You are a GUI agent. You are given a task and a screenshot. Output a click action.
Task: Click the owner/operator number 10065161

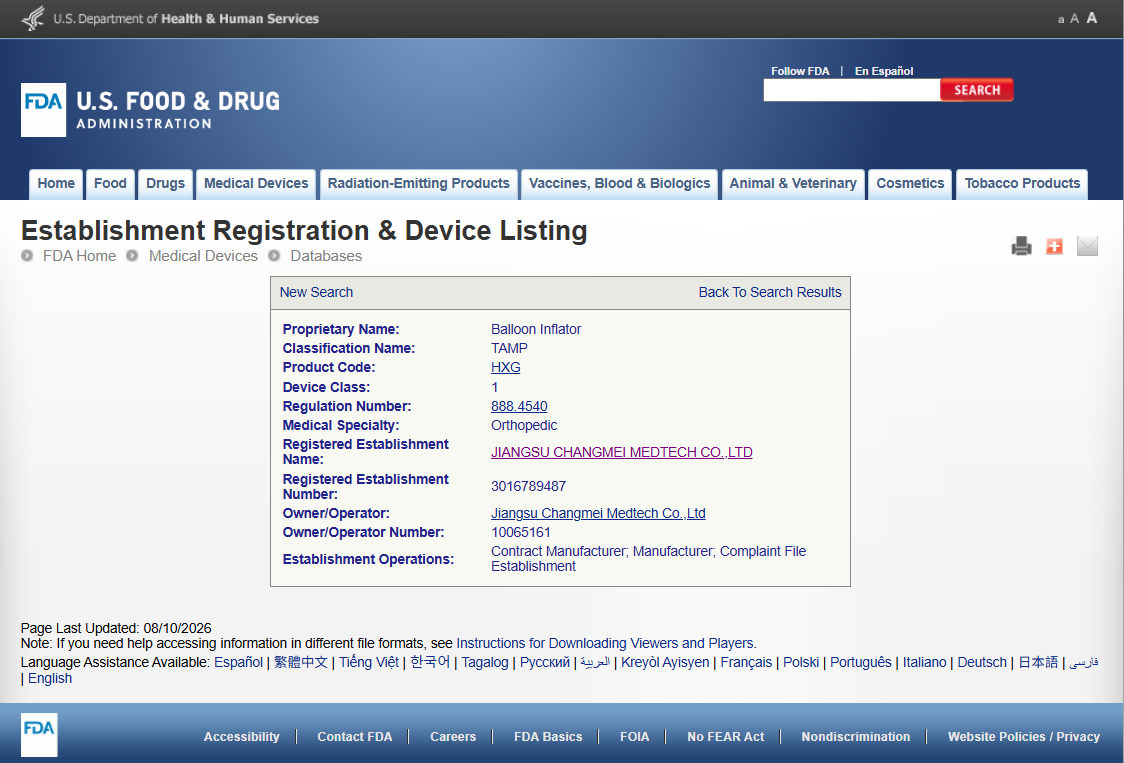521,532
